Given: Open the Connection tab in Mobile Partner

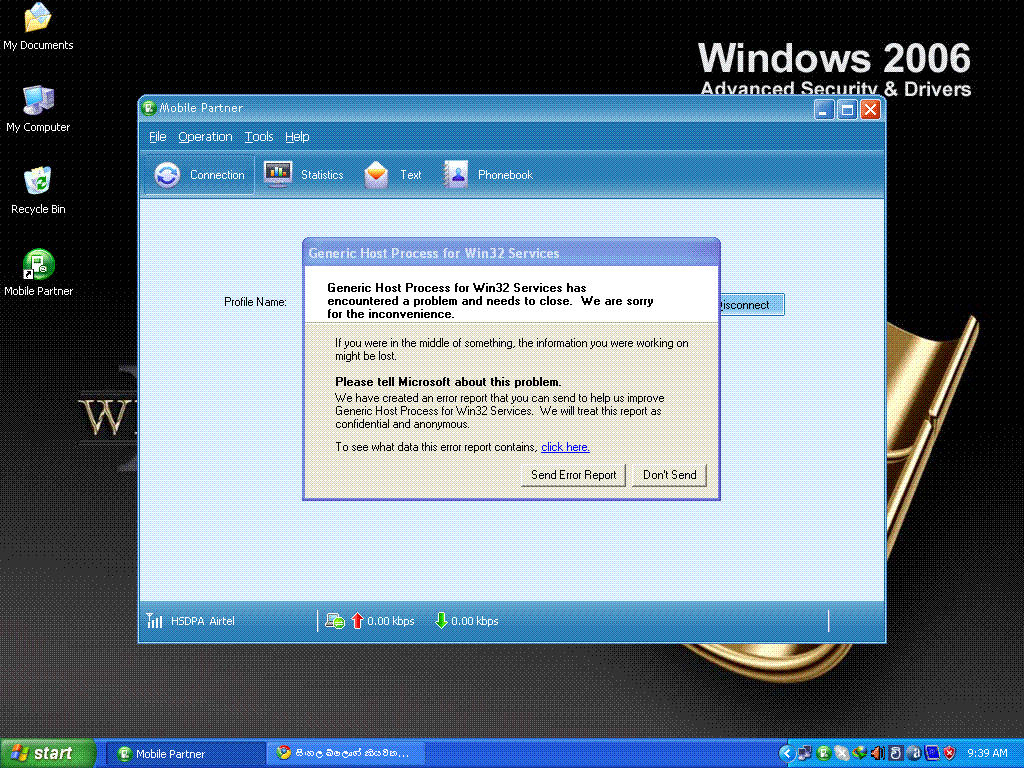Looking at the screenshot, I should 199,175.
